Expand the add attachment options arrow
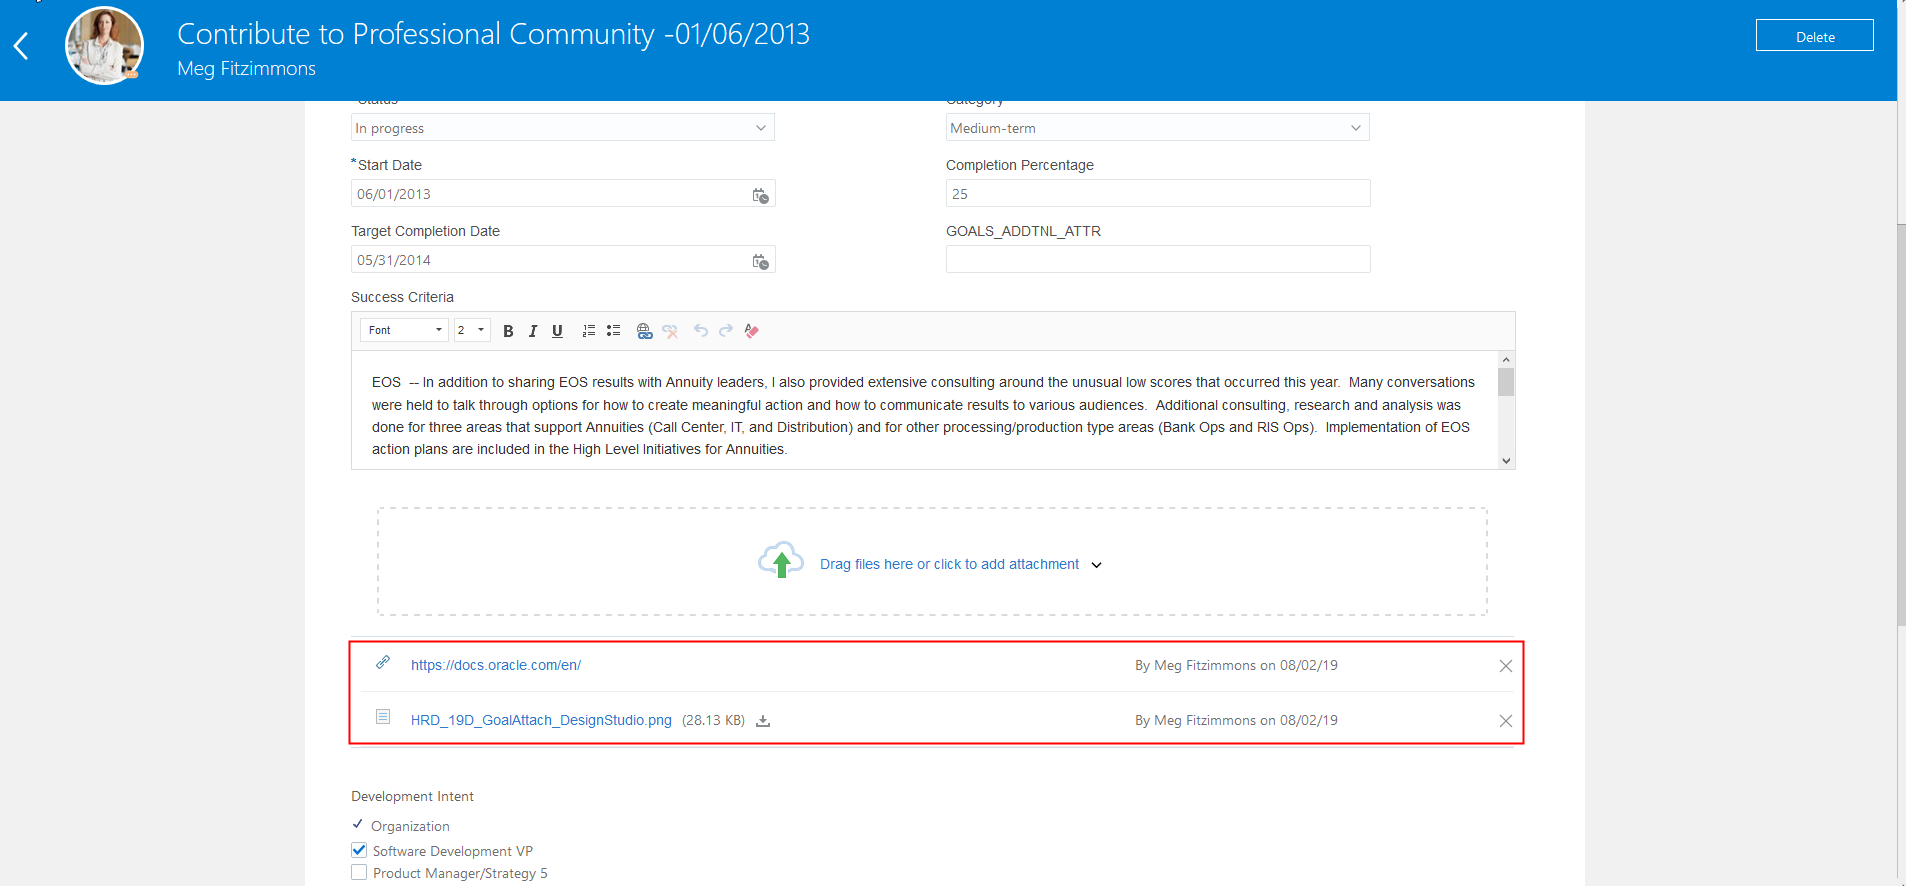The image size is (1906, 886). [x=1097, y=565]
